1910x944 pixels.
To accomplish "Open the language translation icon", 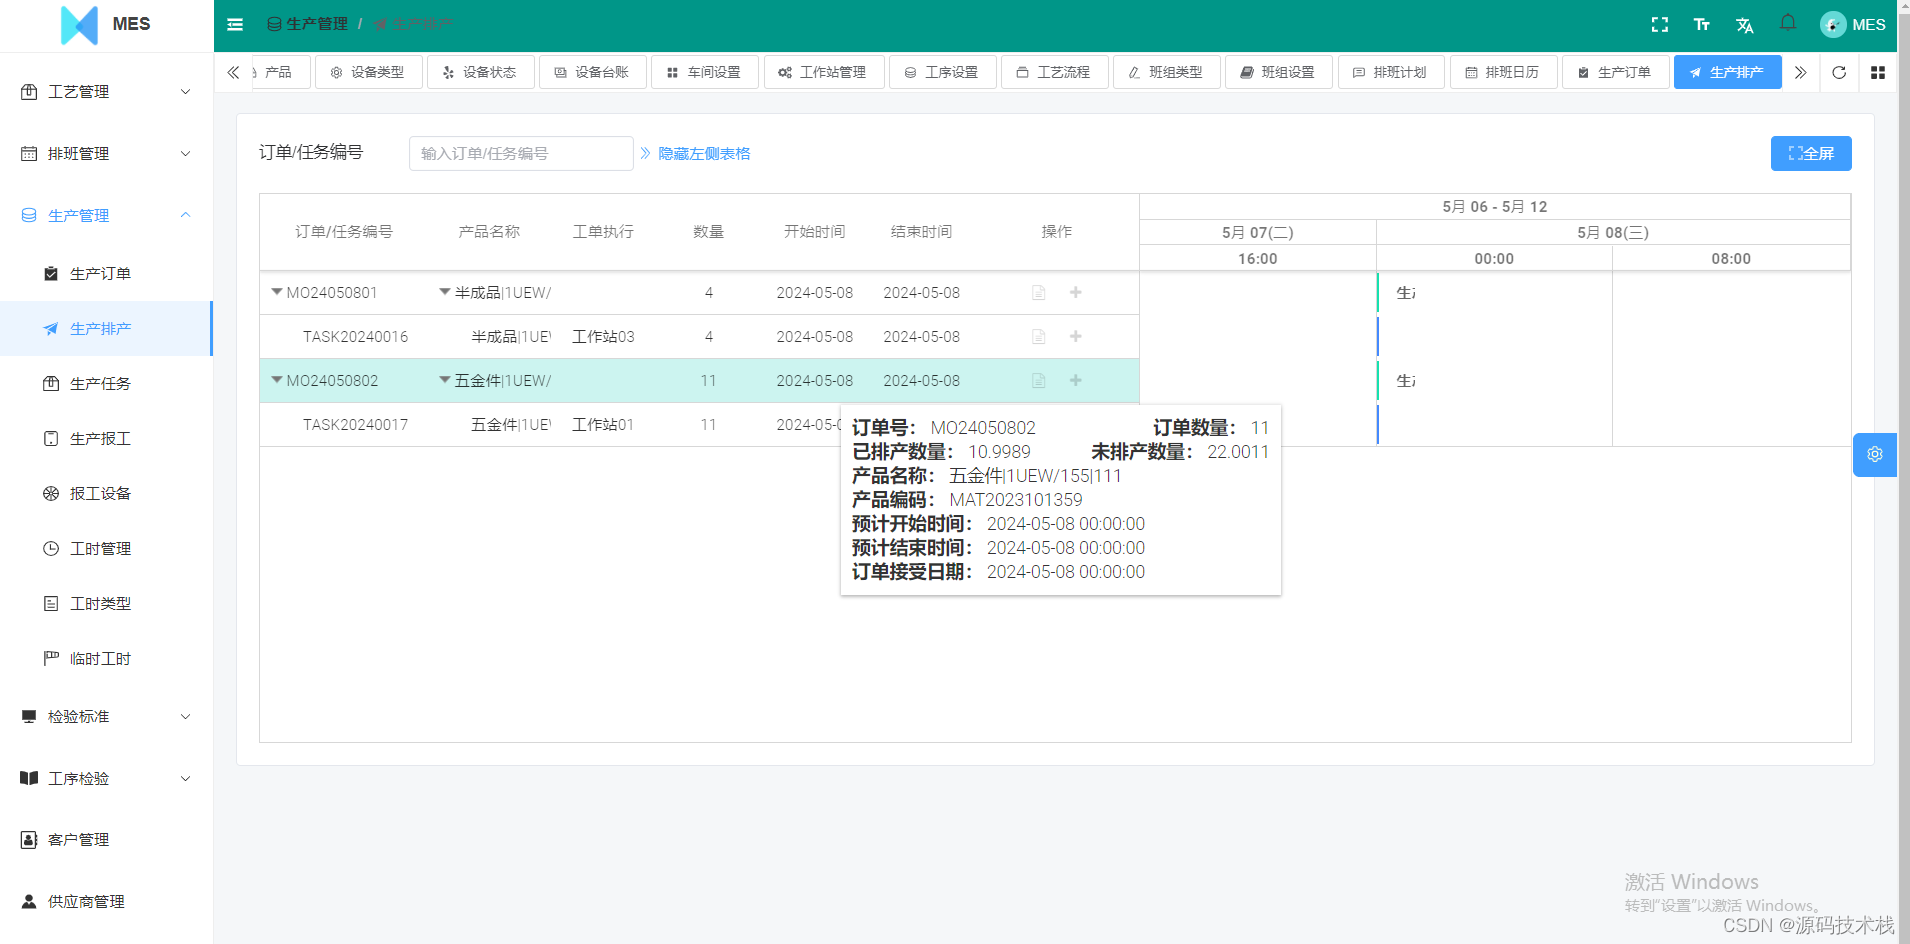I will (1745, 25).
